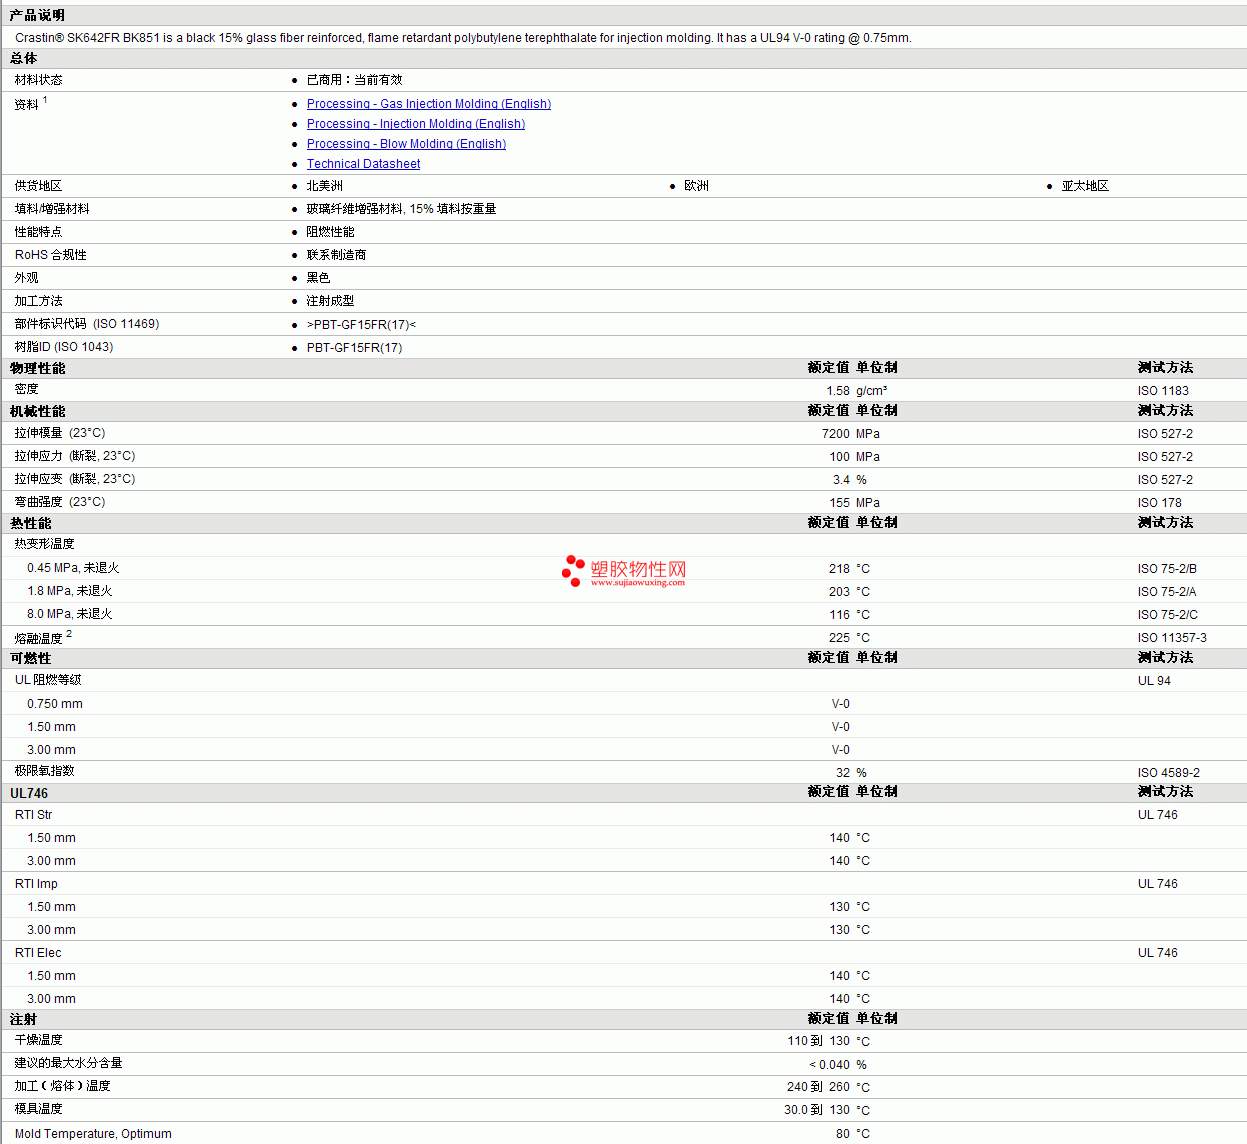Screen dimensions: 1247x1144
Task: Open Processing - Injection Molding (English) link
Action: [415, 124]
